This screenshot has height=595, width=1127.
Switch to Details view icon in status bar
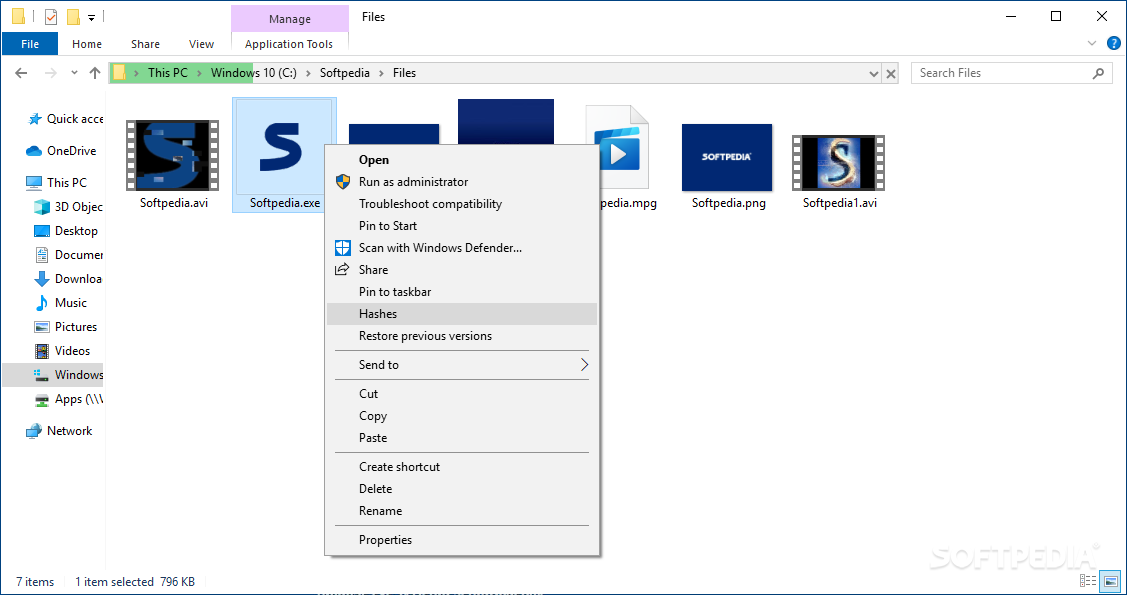click(1089, 581)
